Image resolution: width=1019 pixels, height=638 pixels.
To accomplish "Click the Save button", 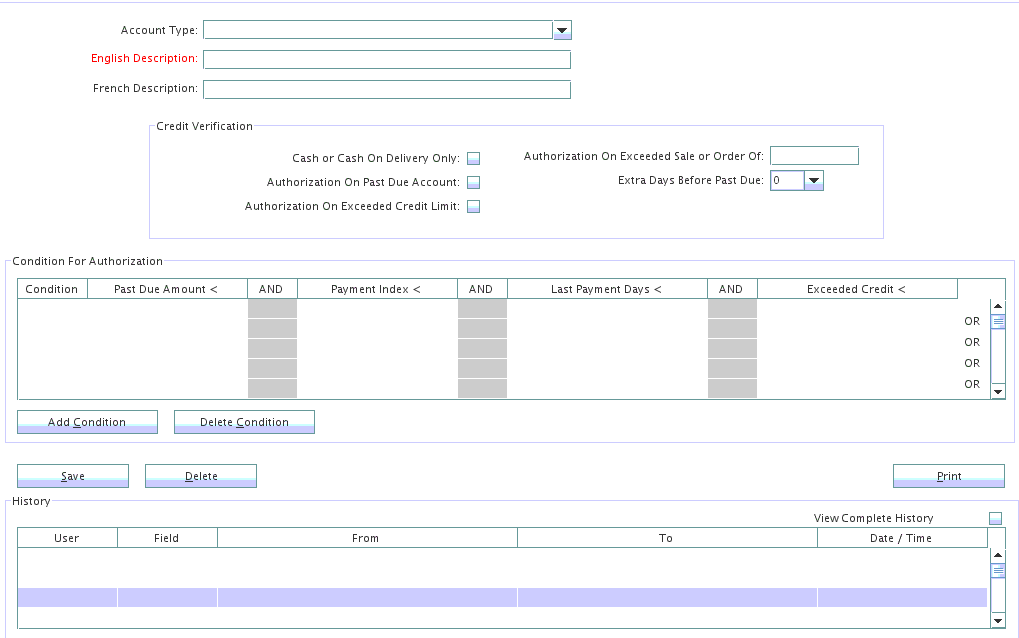I will tap(73, 476).
